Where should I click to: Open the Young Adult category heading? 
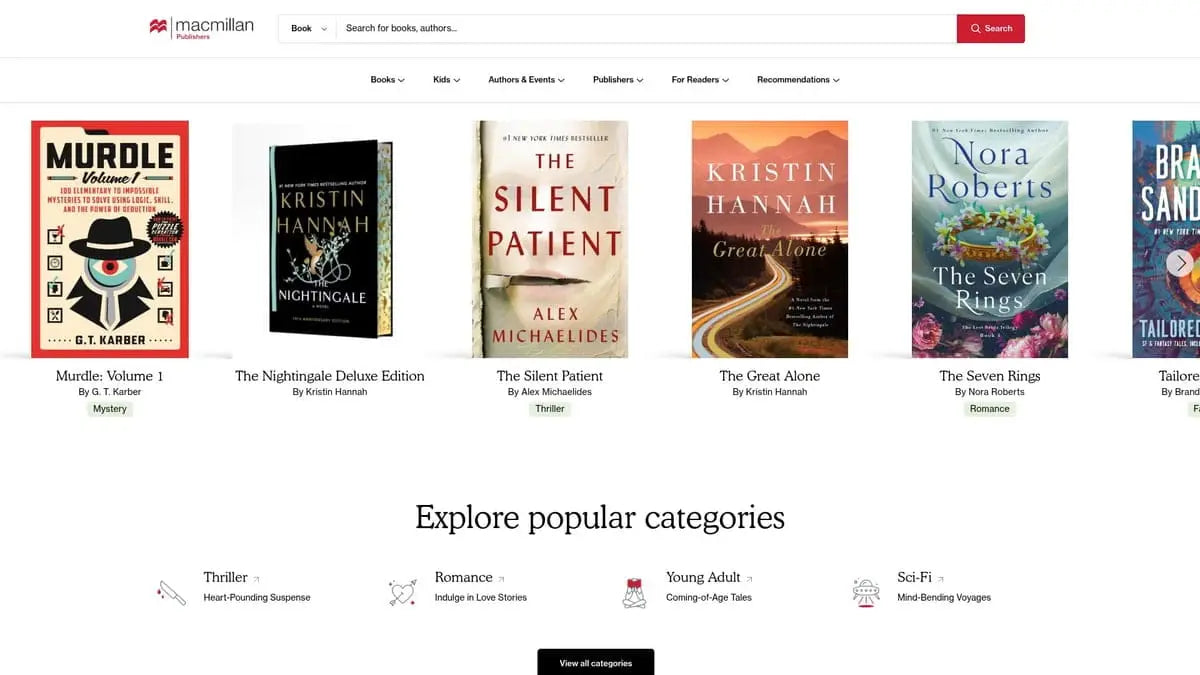click(x=703, y=577)
